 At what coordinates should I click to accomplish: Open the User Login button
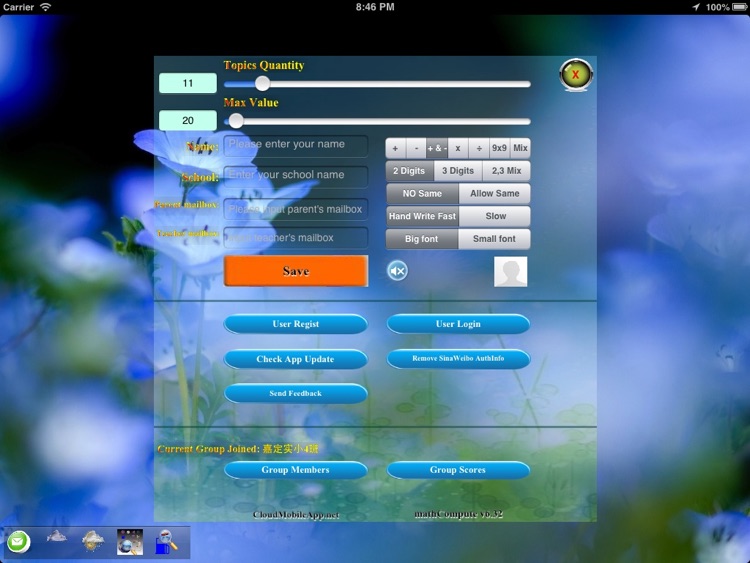click(458, 324)
